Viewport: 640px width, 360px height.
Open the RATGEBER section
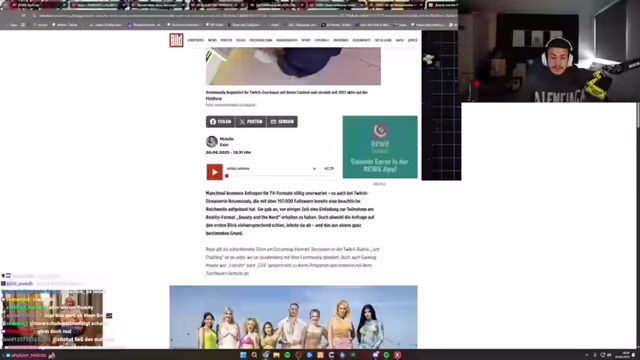340,40
